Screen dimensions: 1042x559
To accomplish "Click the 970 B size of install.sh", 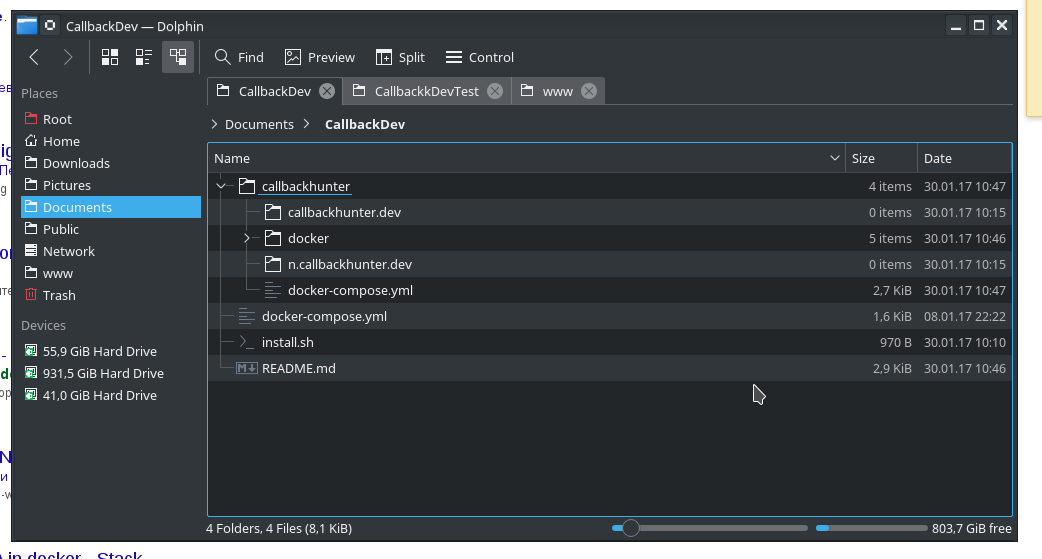I will click(x=895, y=342).
